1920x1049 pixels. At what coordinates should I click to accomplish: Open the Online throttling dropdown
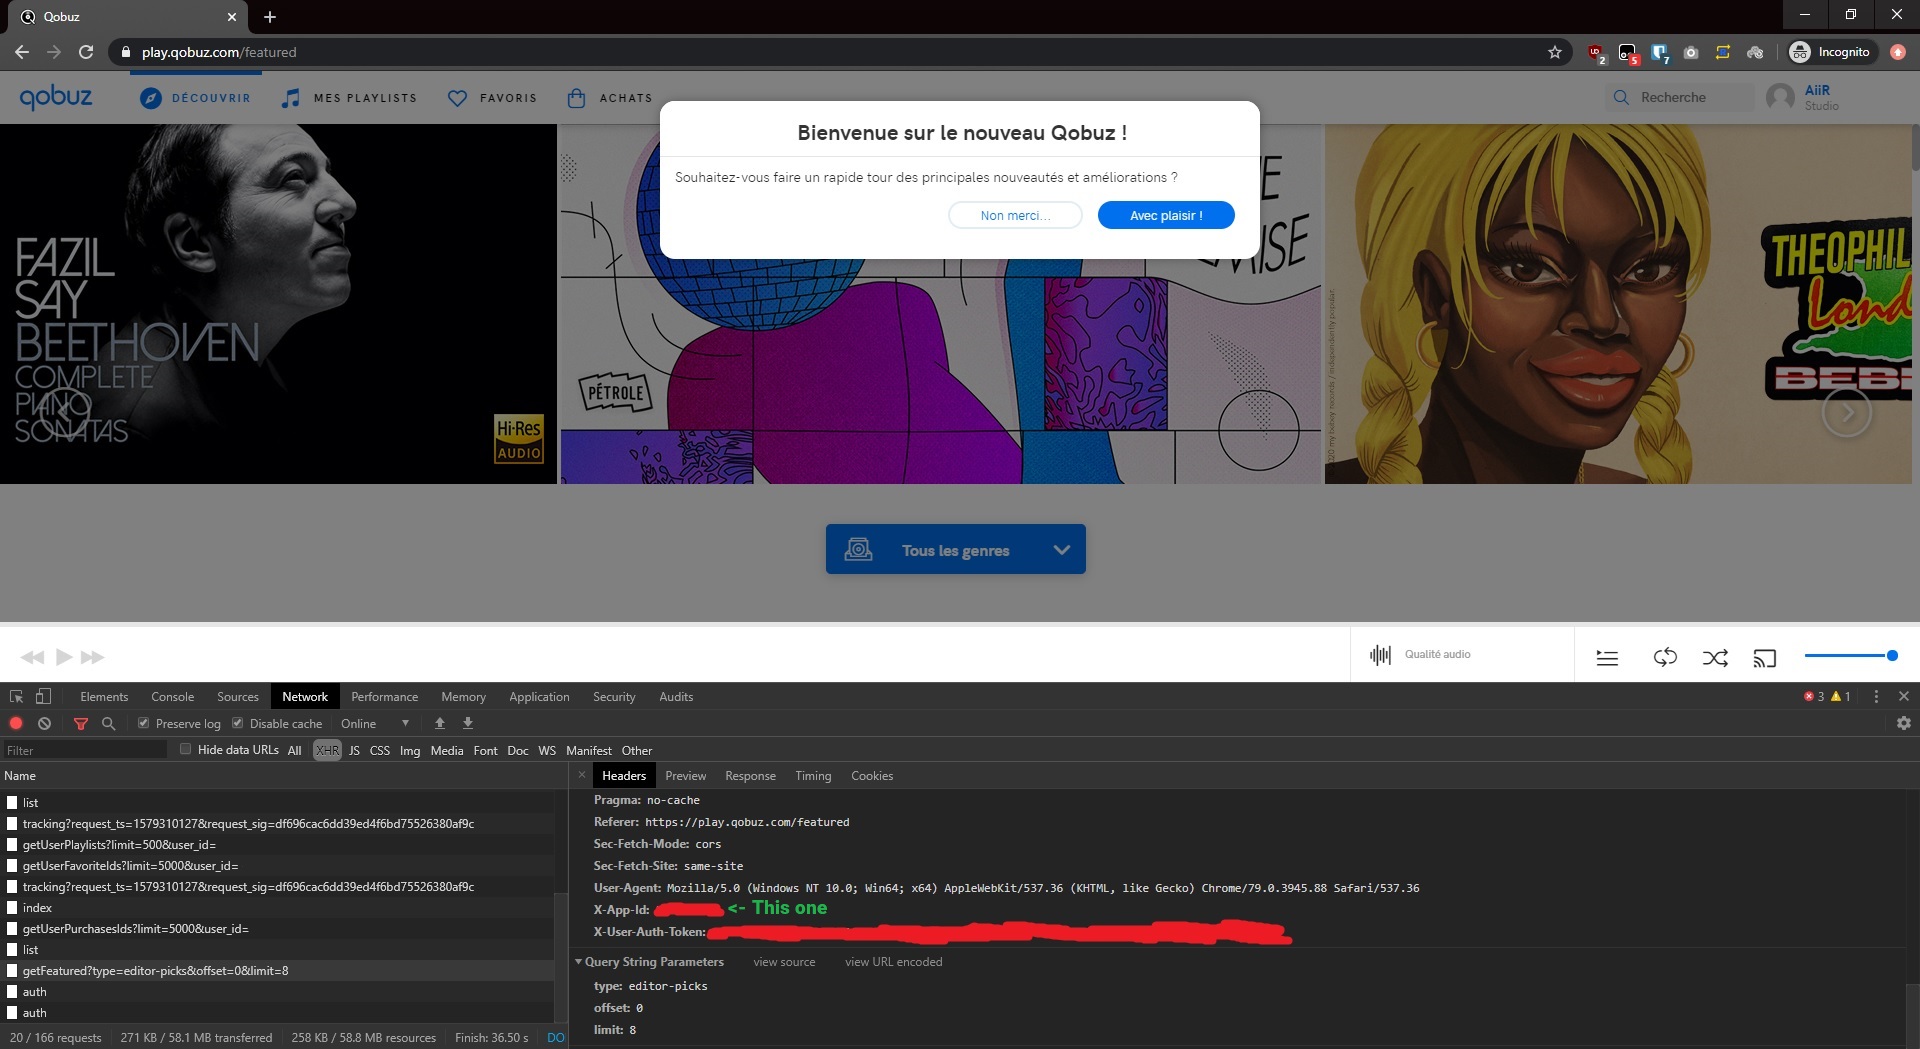(x=404, y=722)
